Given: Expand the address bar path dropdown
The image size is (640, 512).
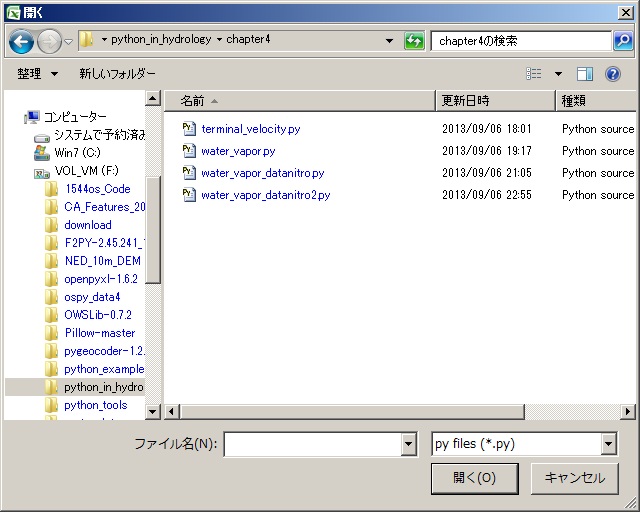Looking at the screenshot, I should point(390,41).
